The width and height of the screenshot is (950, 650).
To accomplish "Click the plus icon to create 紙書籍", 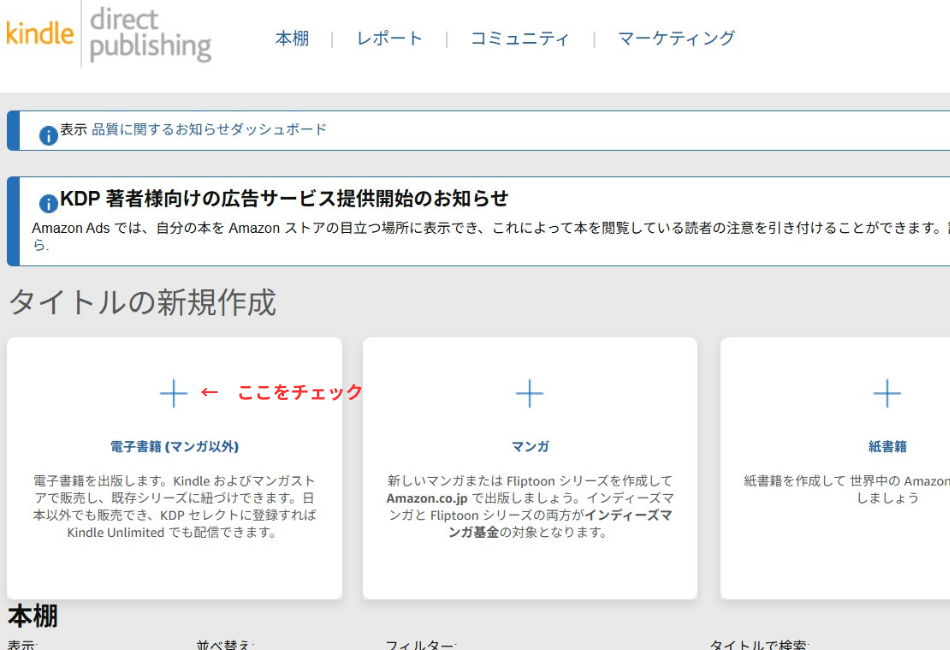I will click(886, 393).
